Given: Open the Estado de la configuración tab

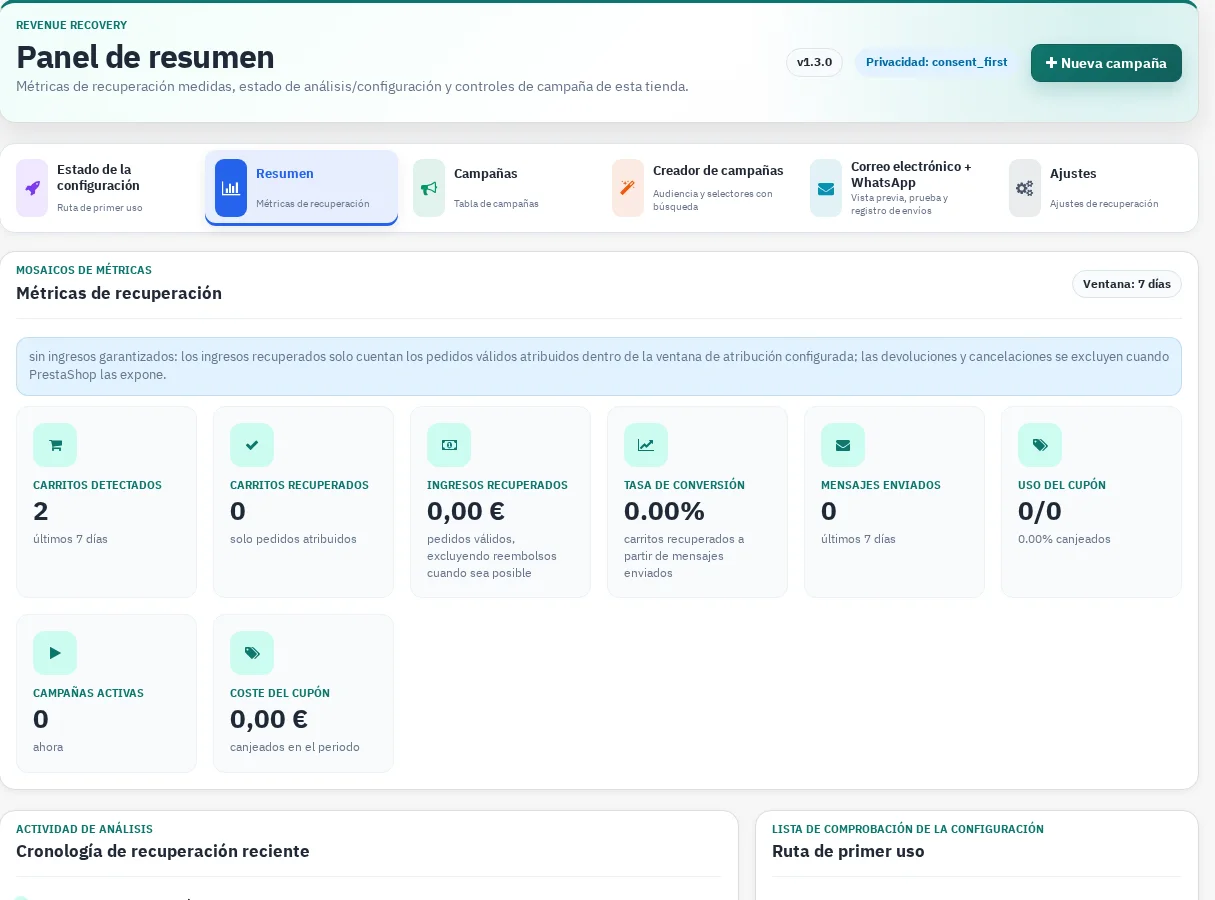Looking at the screenshot, I should (103, 188).
